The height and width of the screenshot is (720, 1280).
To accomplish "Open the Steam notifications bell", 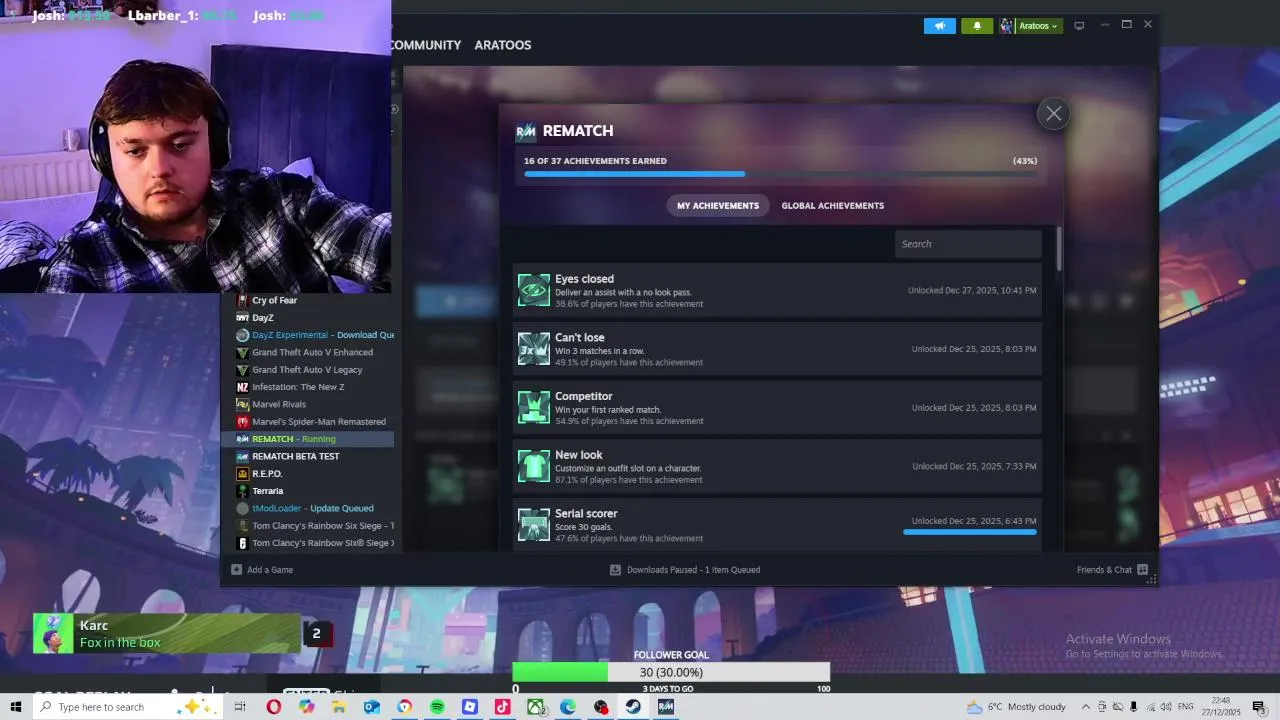I will 977,26.
